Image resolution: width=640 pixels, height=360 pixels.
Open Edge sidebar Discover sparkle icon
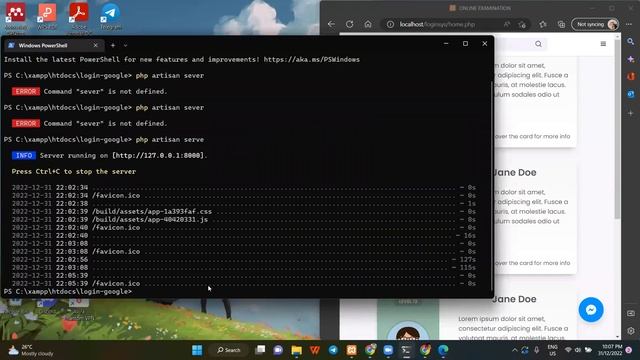[x=631, y=59]
